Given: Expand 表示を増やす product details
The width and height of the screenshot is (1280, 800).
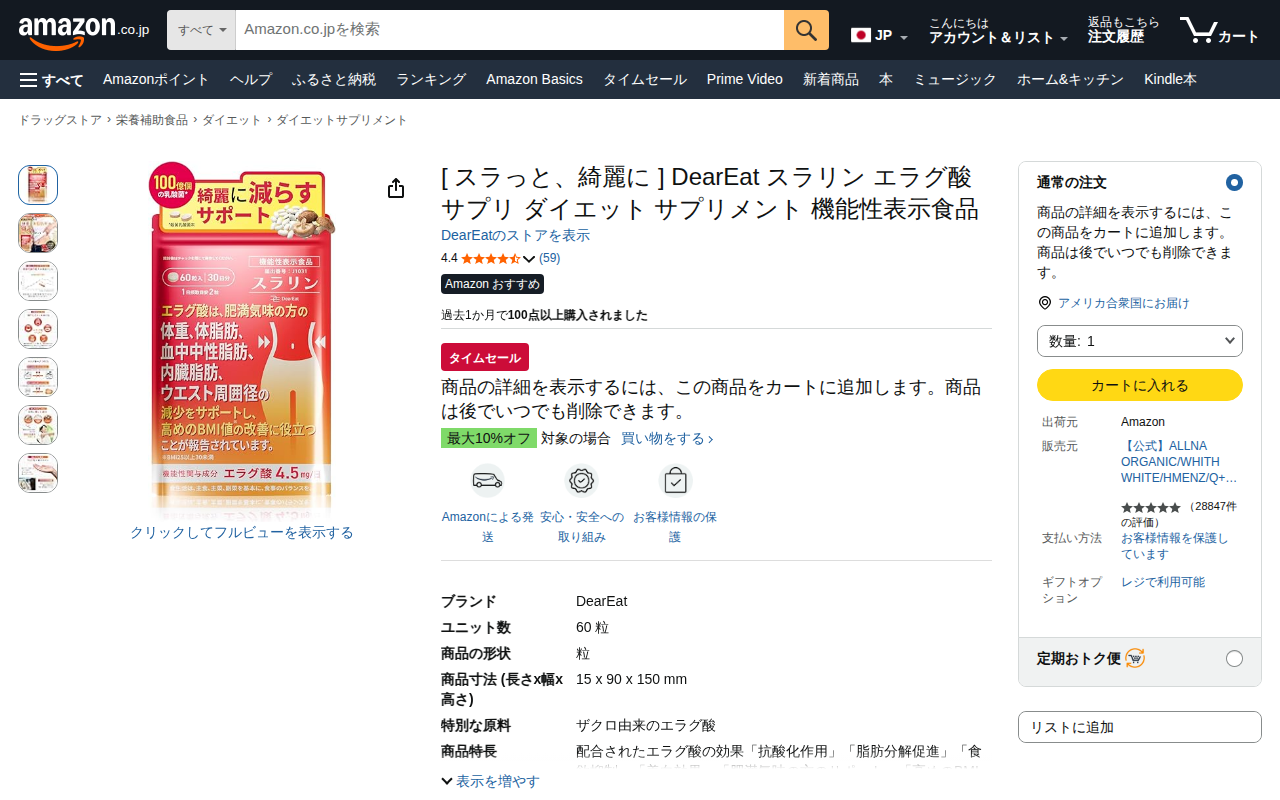Looking at the screenshot, I should click(x=490, y=781).
